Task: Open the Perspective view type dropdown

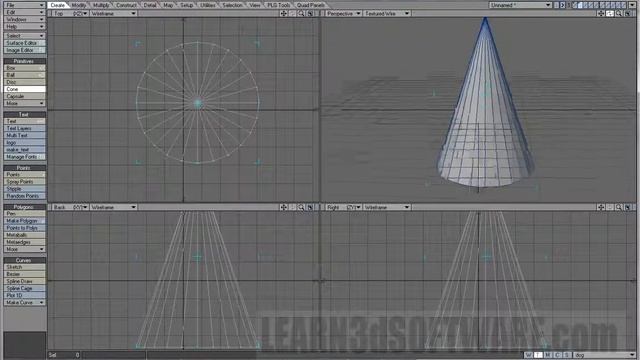Action: point(343,13)
